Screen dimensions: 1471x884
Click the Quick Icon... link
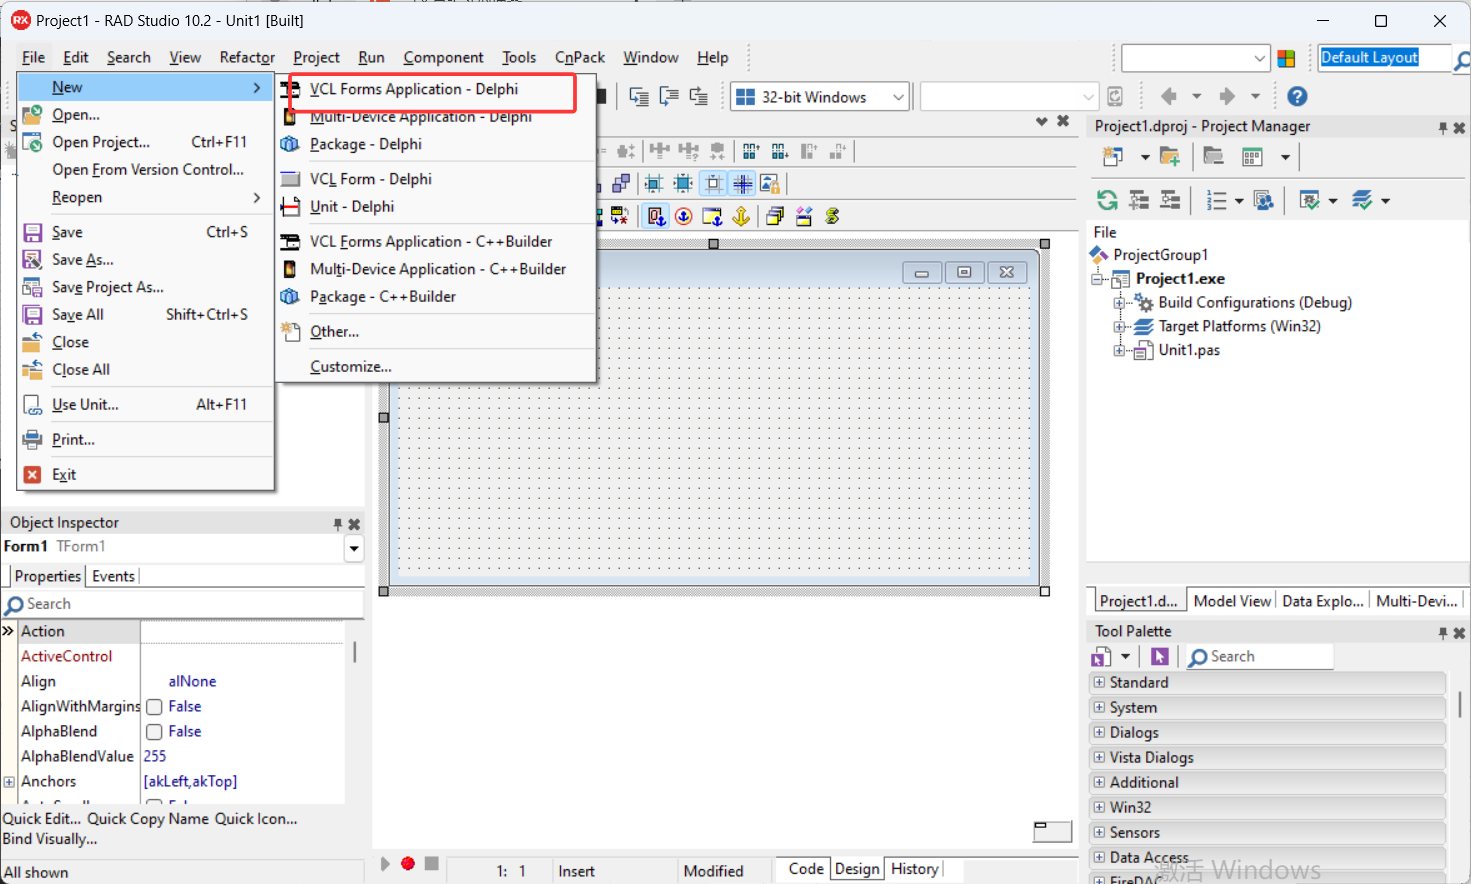click(256, 819)
